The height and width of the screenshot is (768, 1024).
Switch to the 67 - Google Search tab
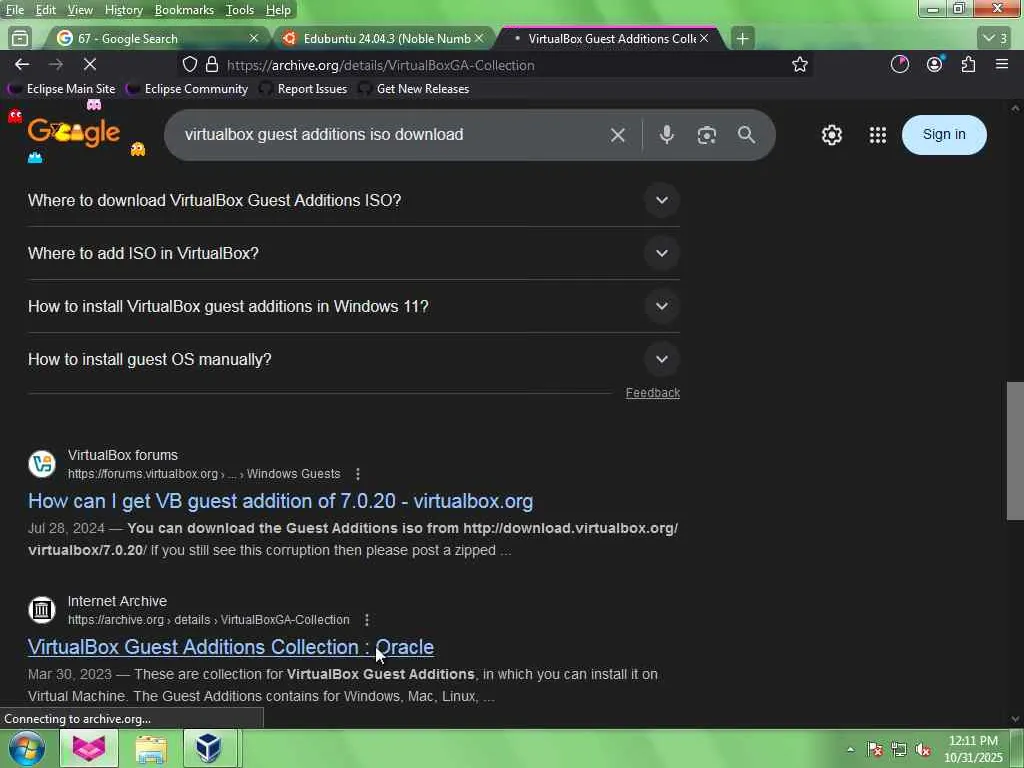point(155,39)
